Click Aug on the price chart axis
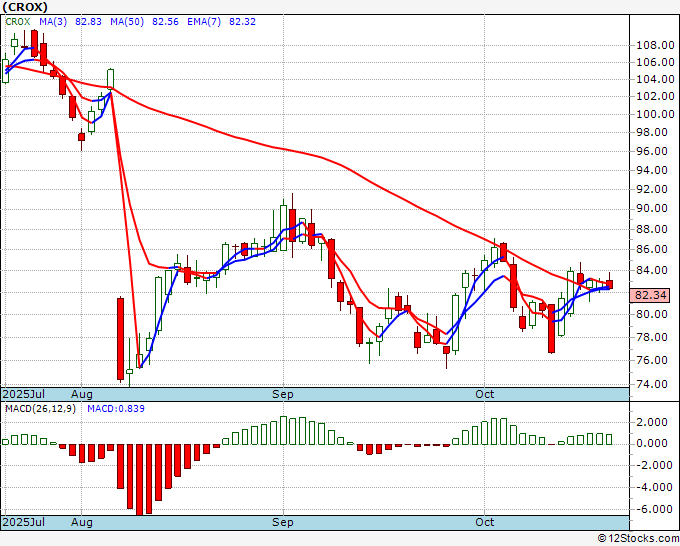 pos(82,395)
